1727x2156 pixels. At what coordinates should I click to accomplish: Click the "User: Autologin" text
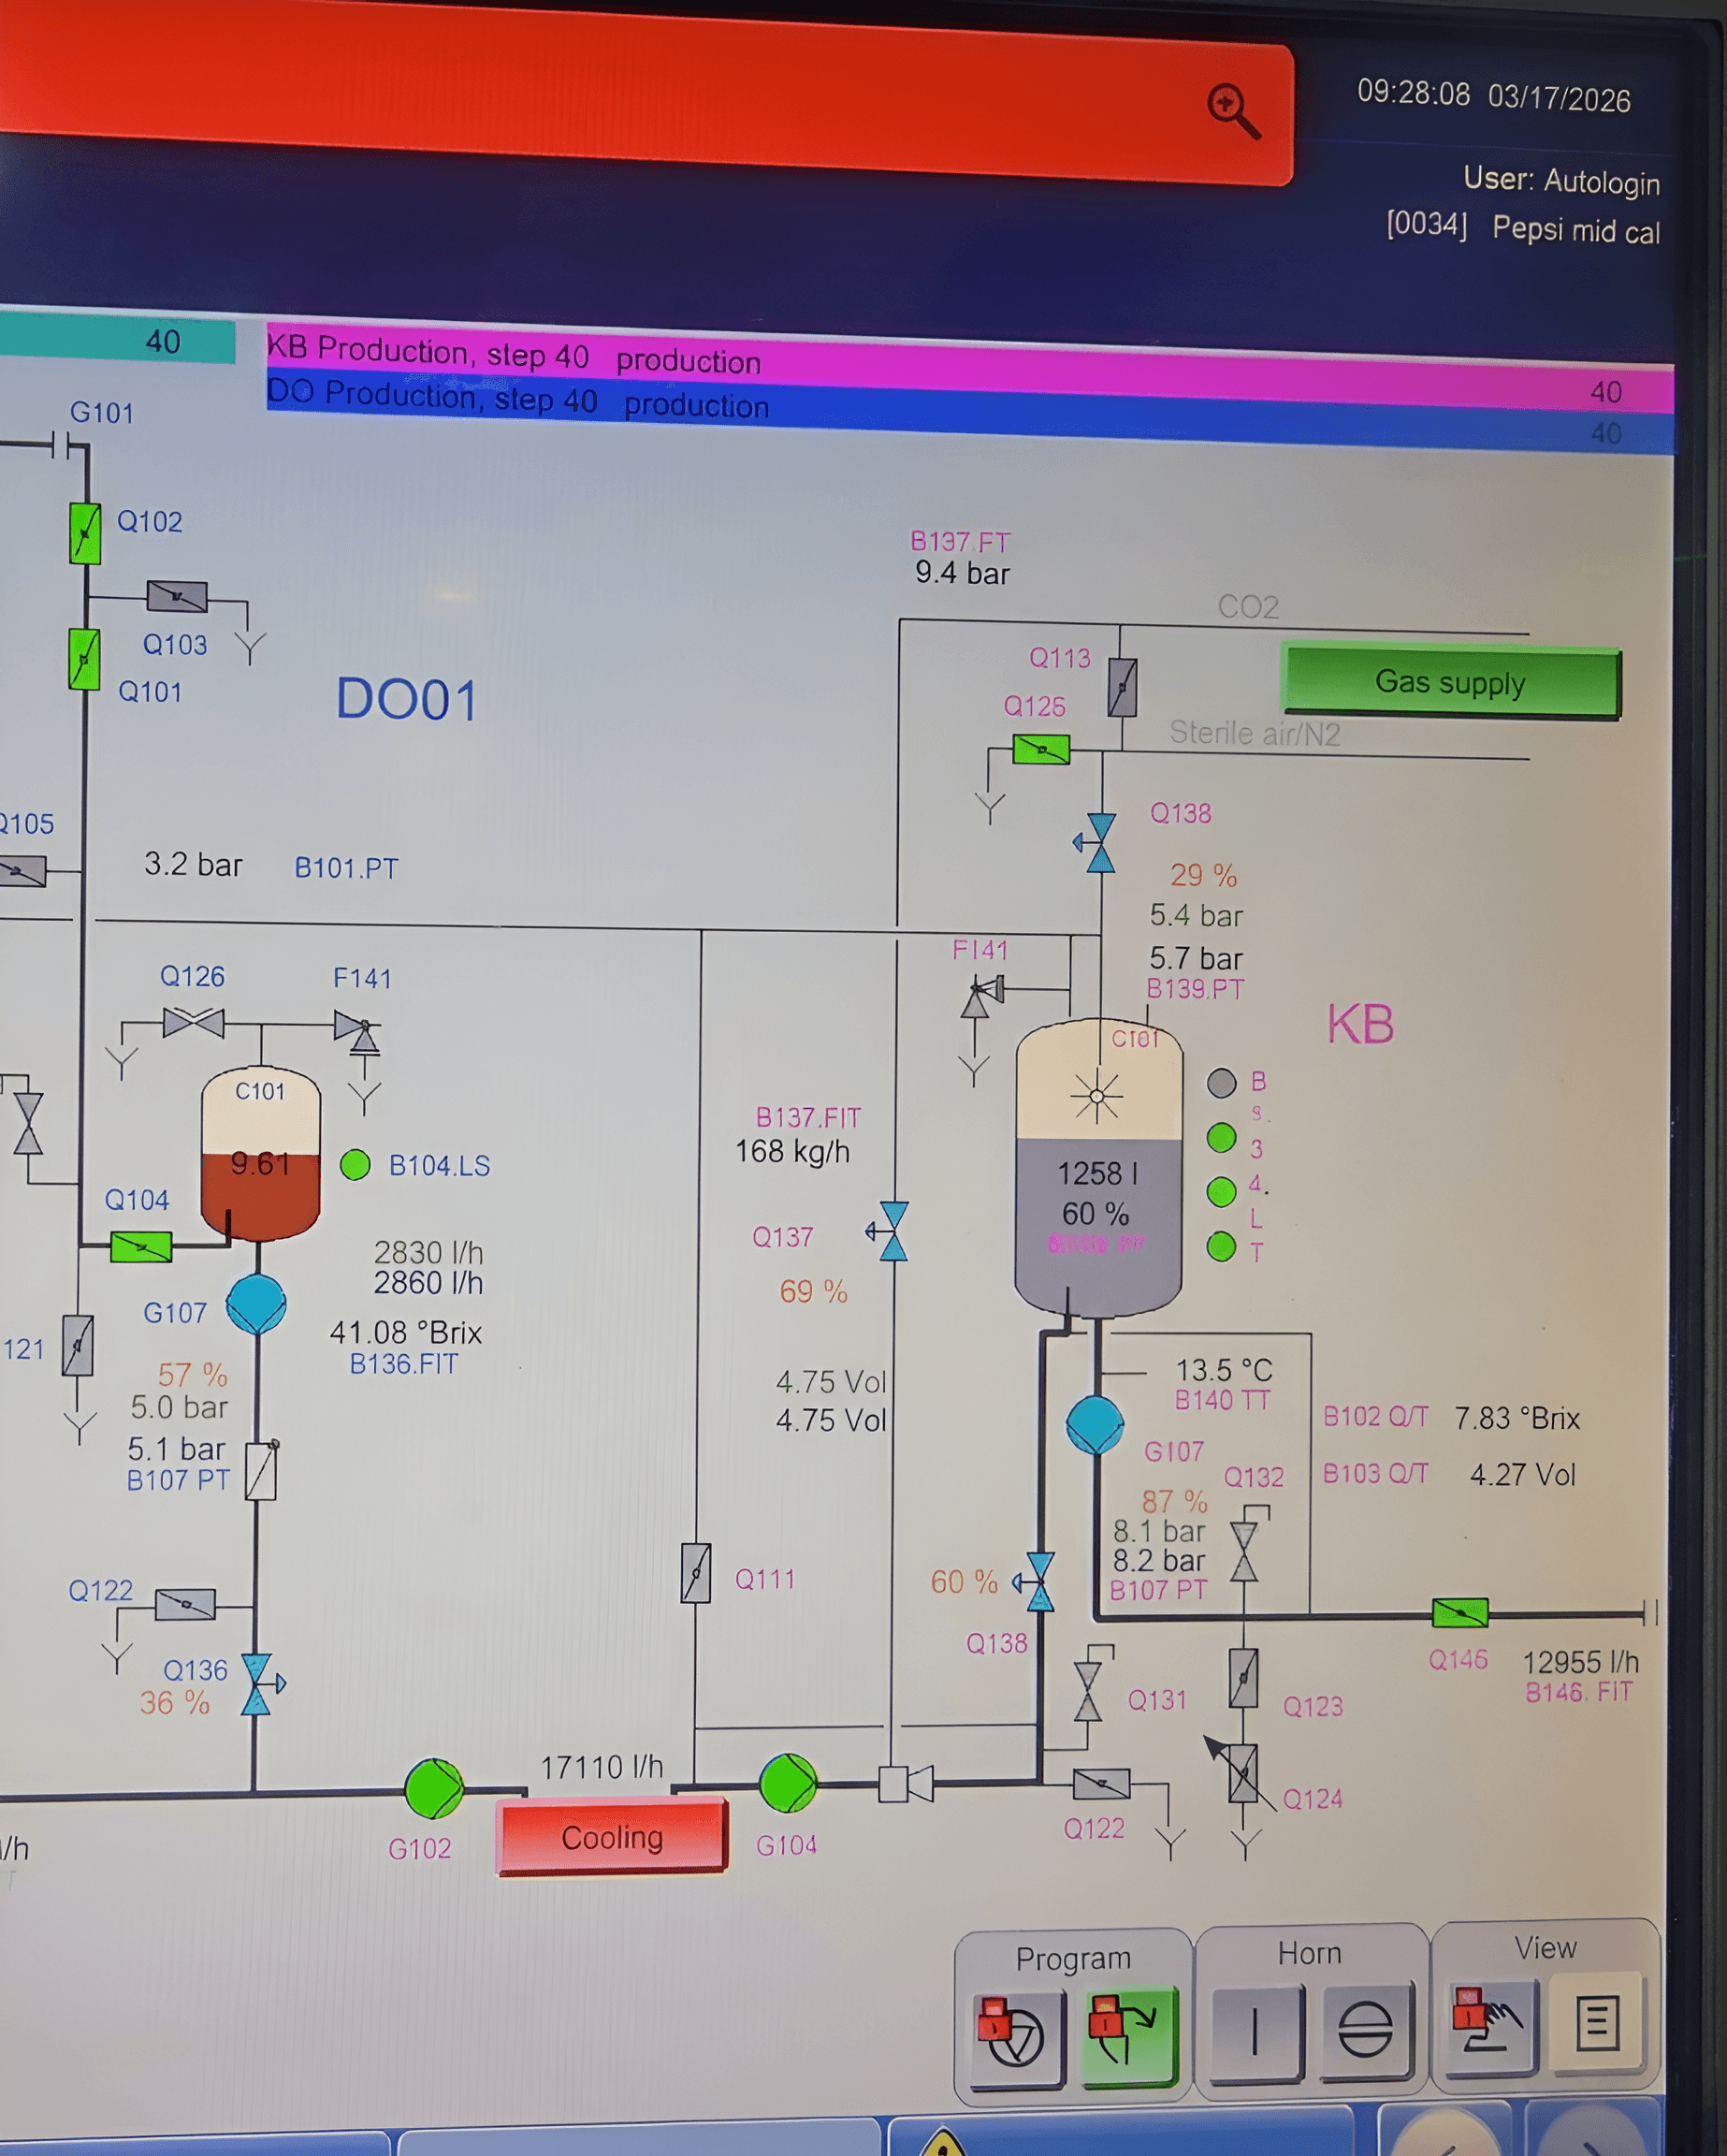[x=1561, y=180]
